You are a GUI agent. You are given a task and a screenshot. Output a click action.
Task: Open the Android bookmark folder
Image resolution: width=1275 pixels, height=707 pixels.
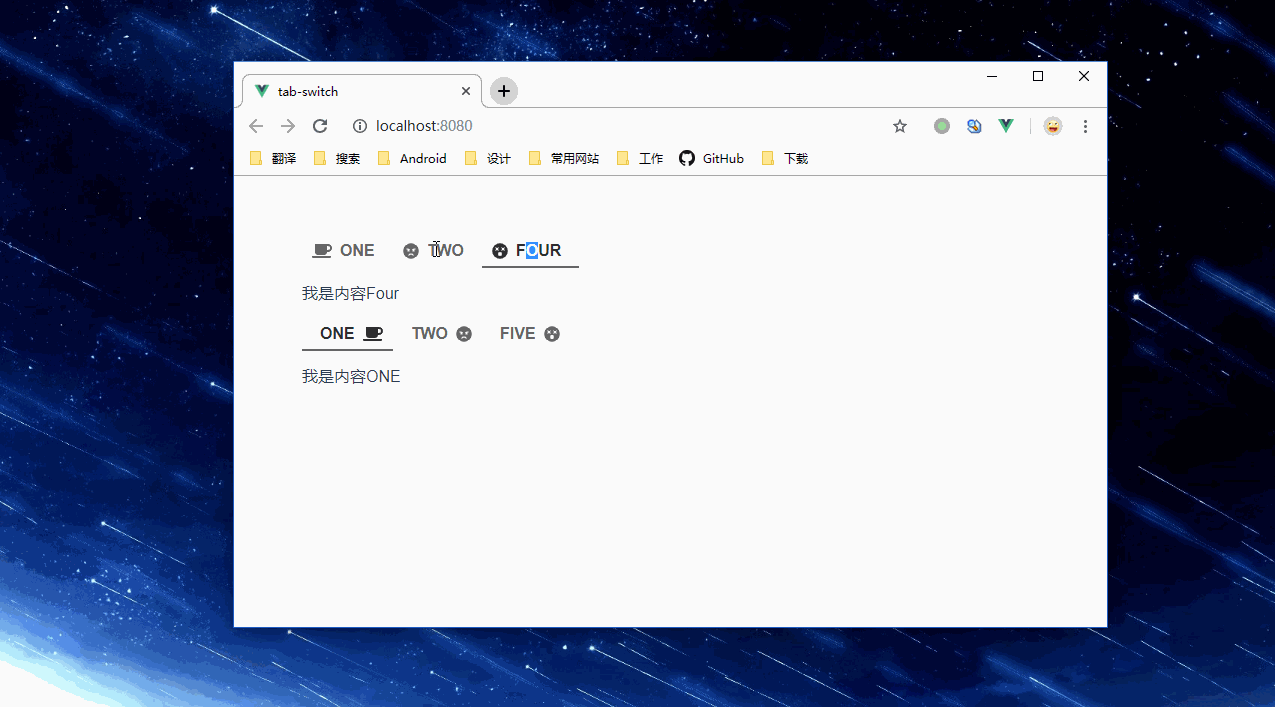pyautogui.click(x=412, y=158)
